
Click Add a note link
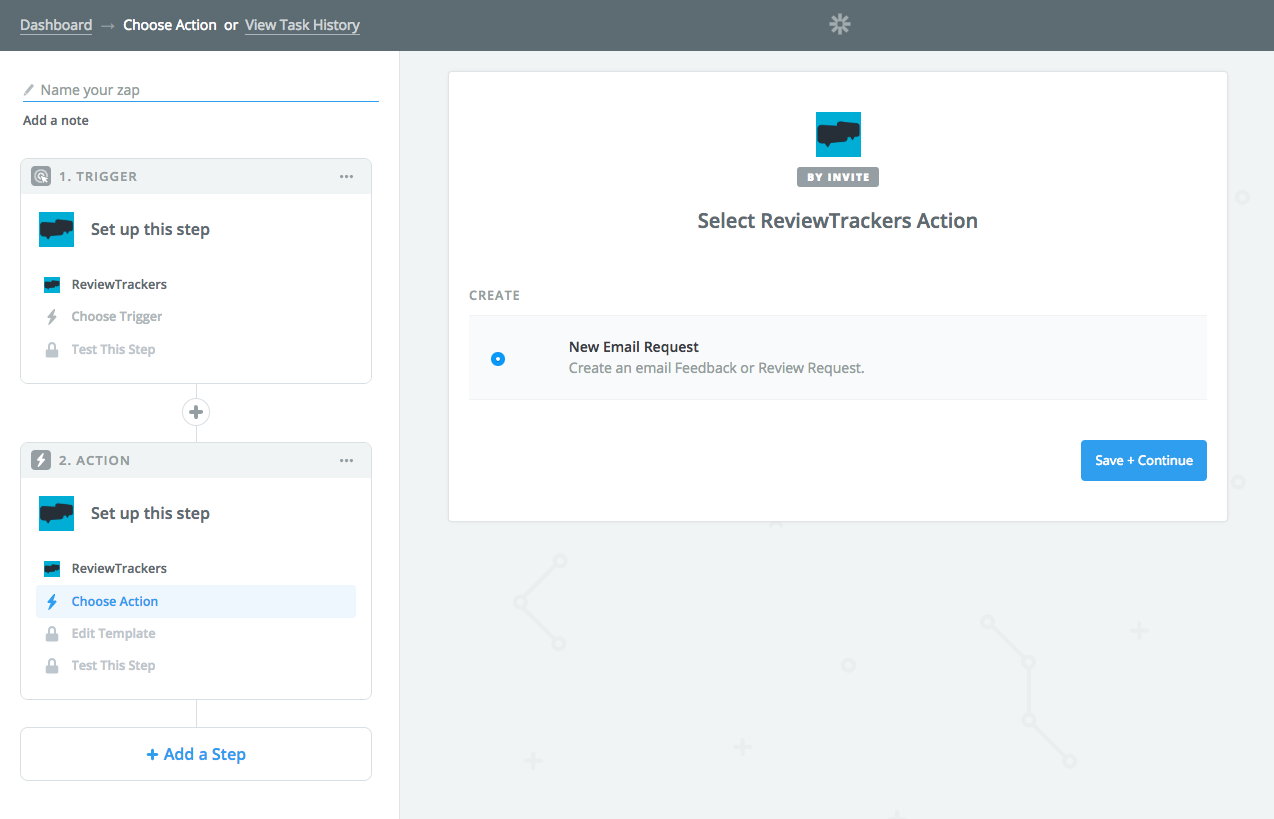(56, 120)
